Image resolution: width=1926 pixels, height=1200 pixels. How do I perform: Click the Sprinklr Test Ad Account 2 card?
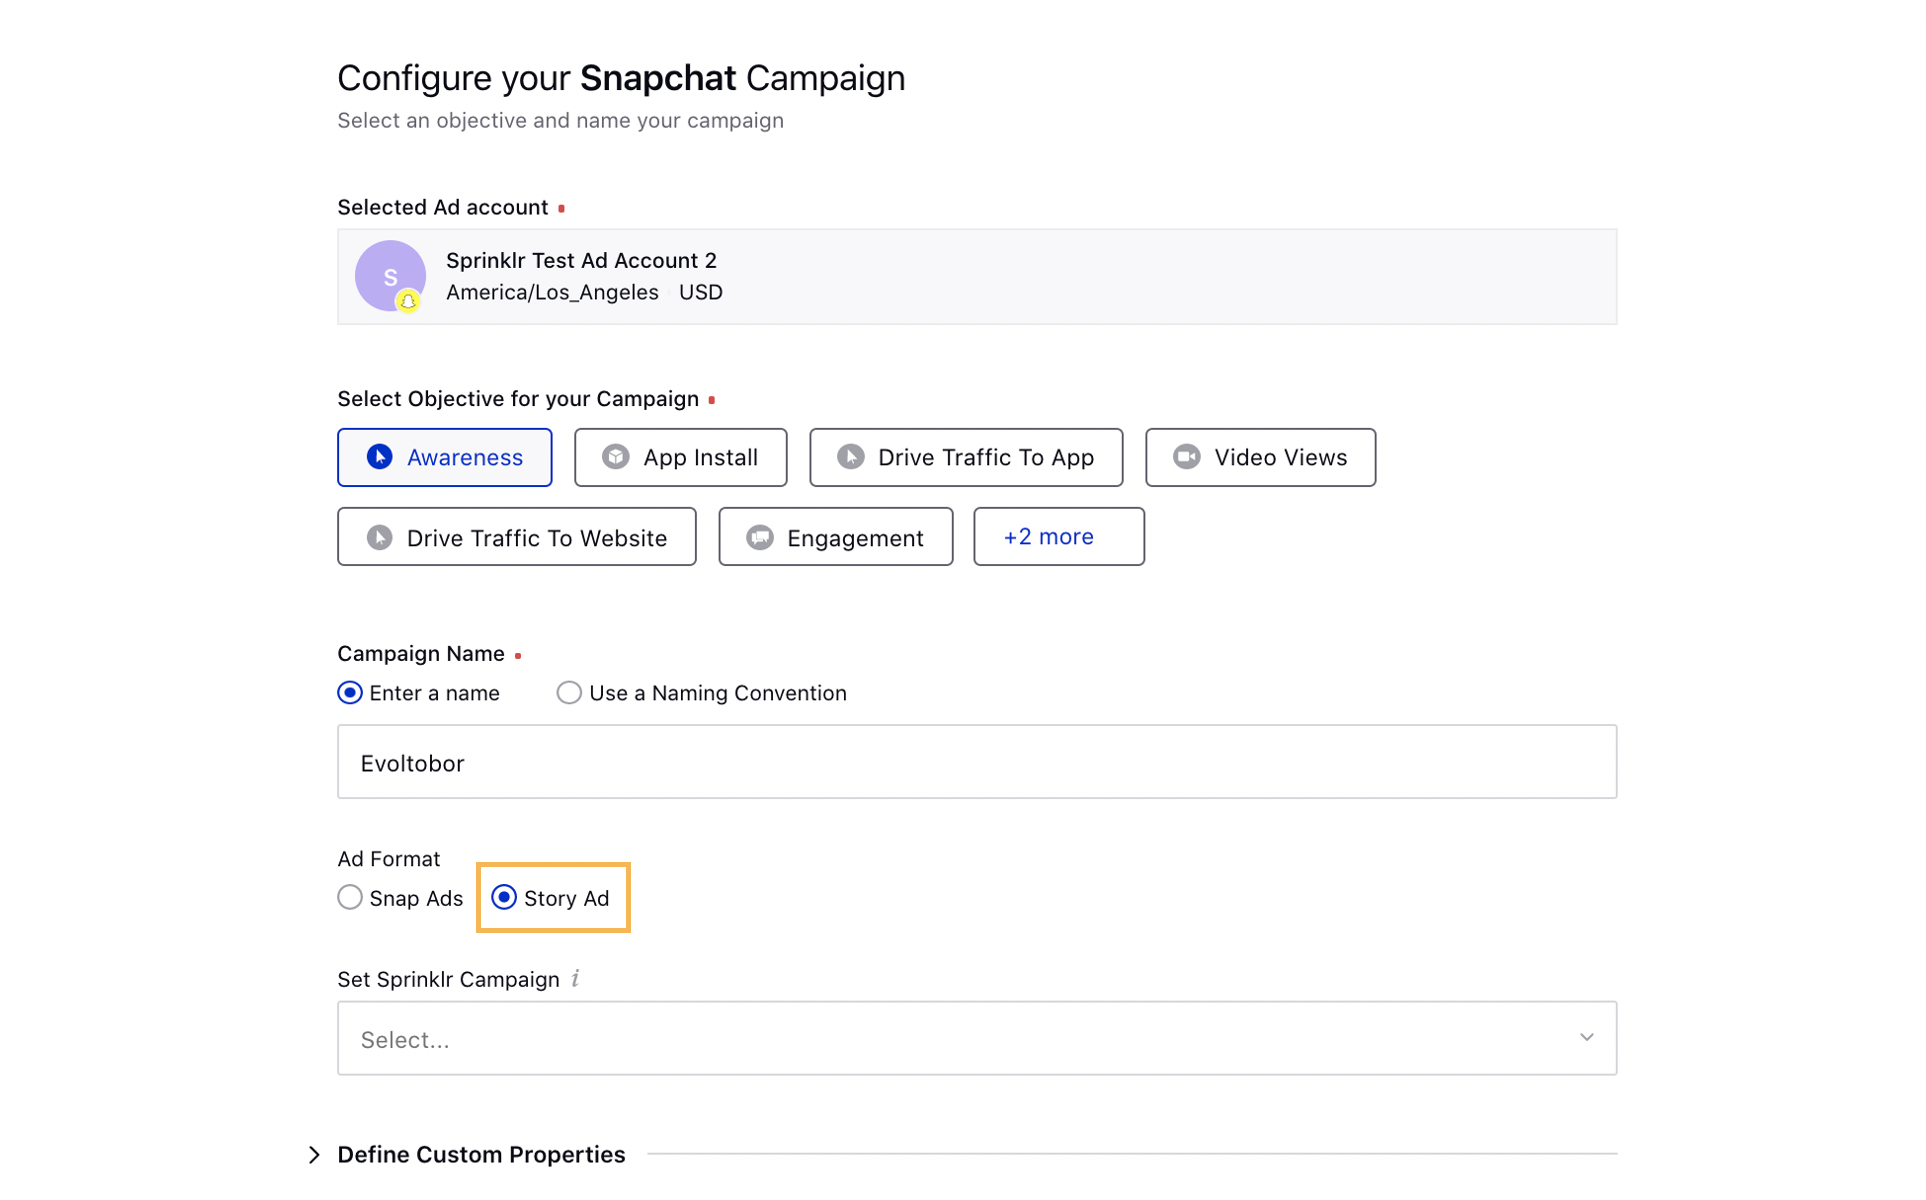click(x=976, y=276)
